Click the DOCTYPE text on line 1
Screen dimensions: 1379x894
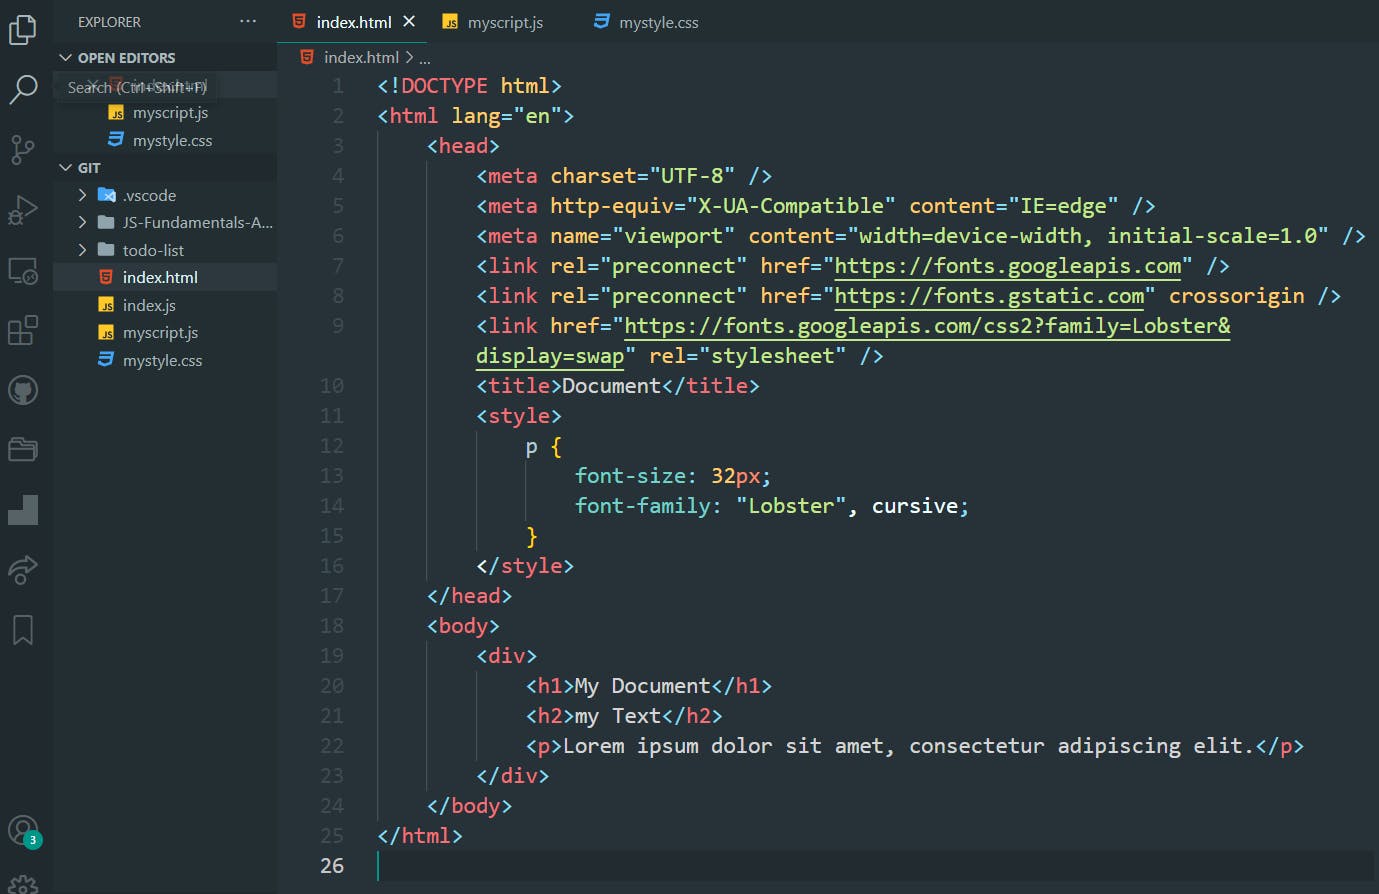444,86
